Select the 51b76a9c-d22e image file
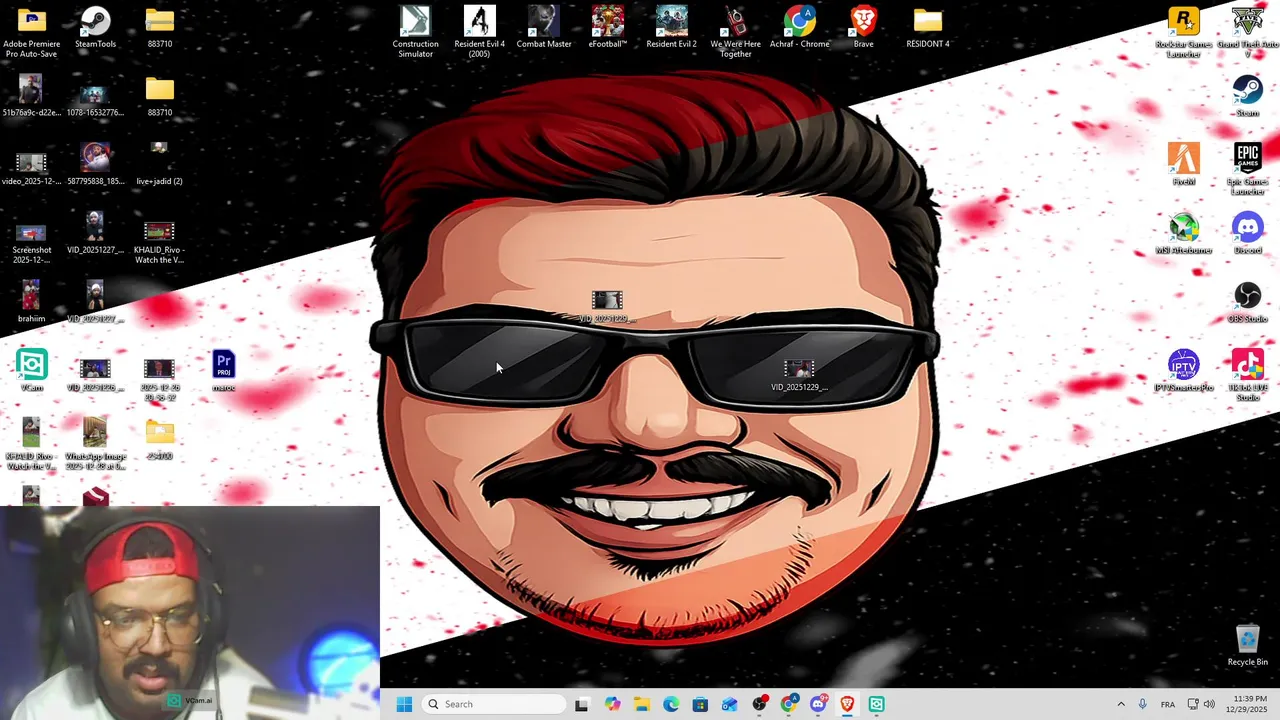Viewport: 1280px width, 720px height. point(31,97)
